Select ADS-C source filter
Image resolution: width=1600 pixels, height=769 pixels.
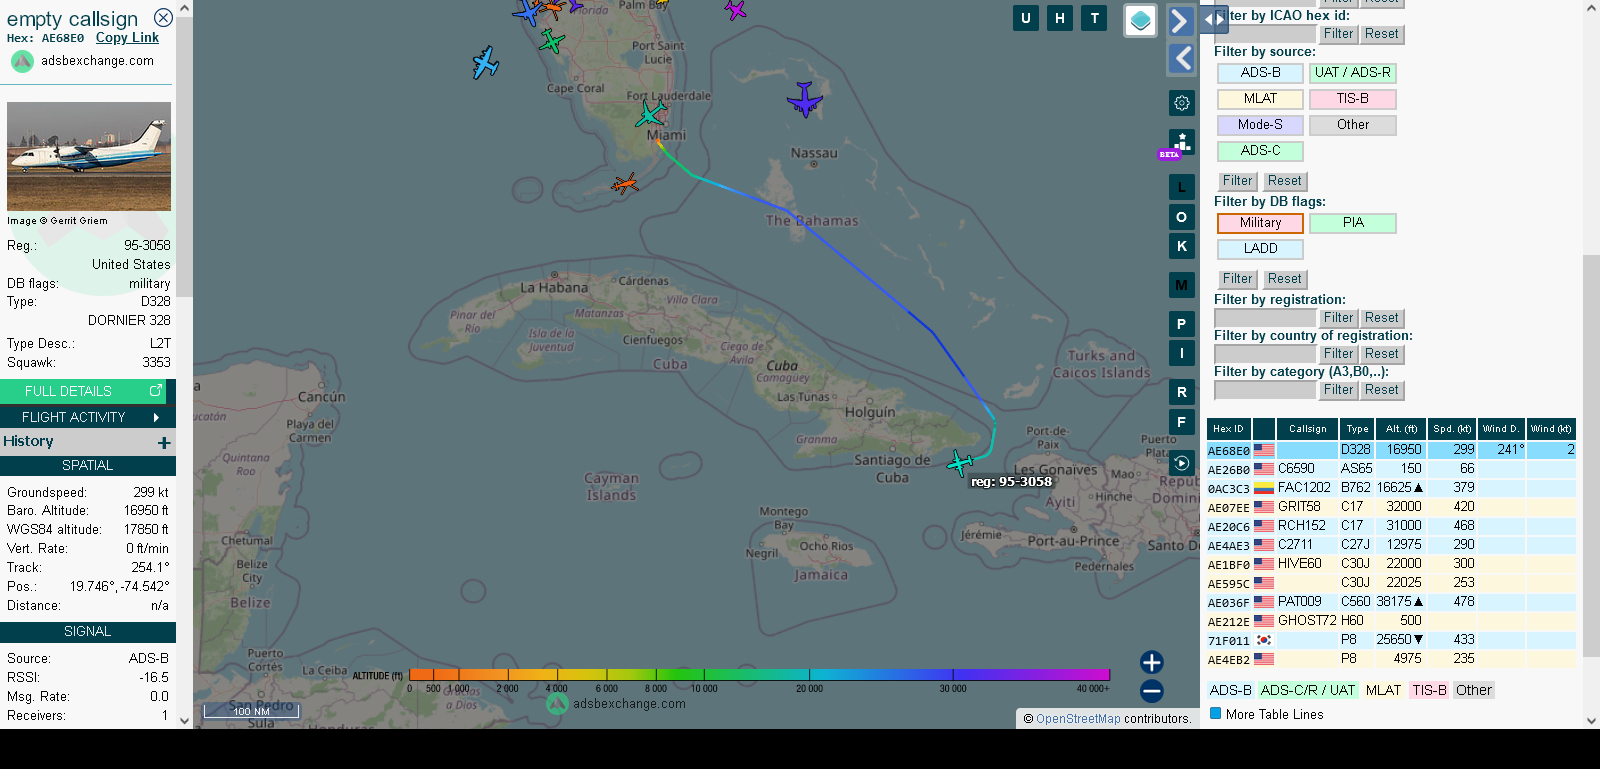click(x=1260, y=151)
